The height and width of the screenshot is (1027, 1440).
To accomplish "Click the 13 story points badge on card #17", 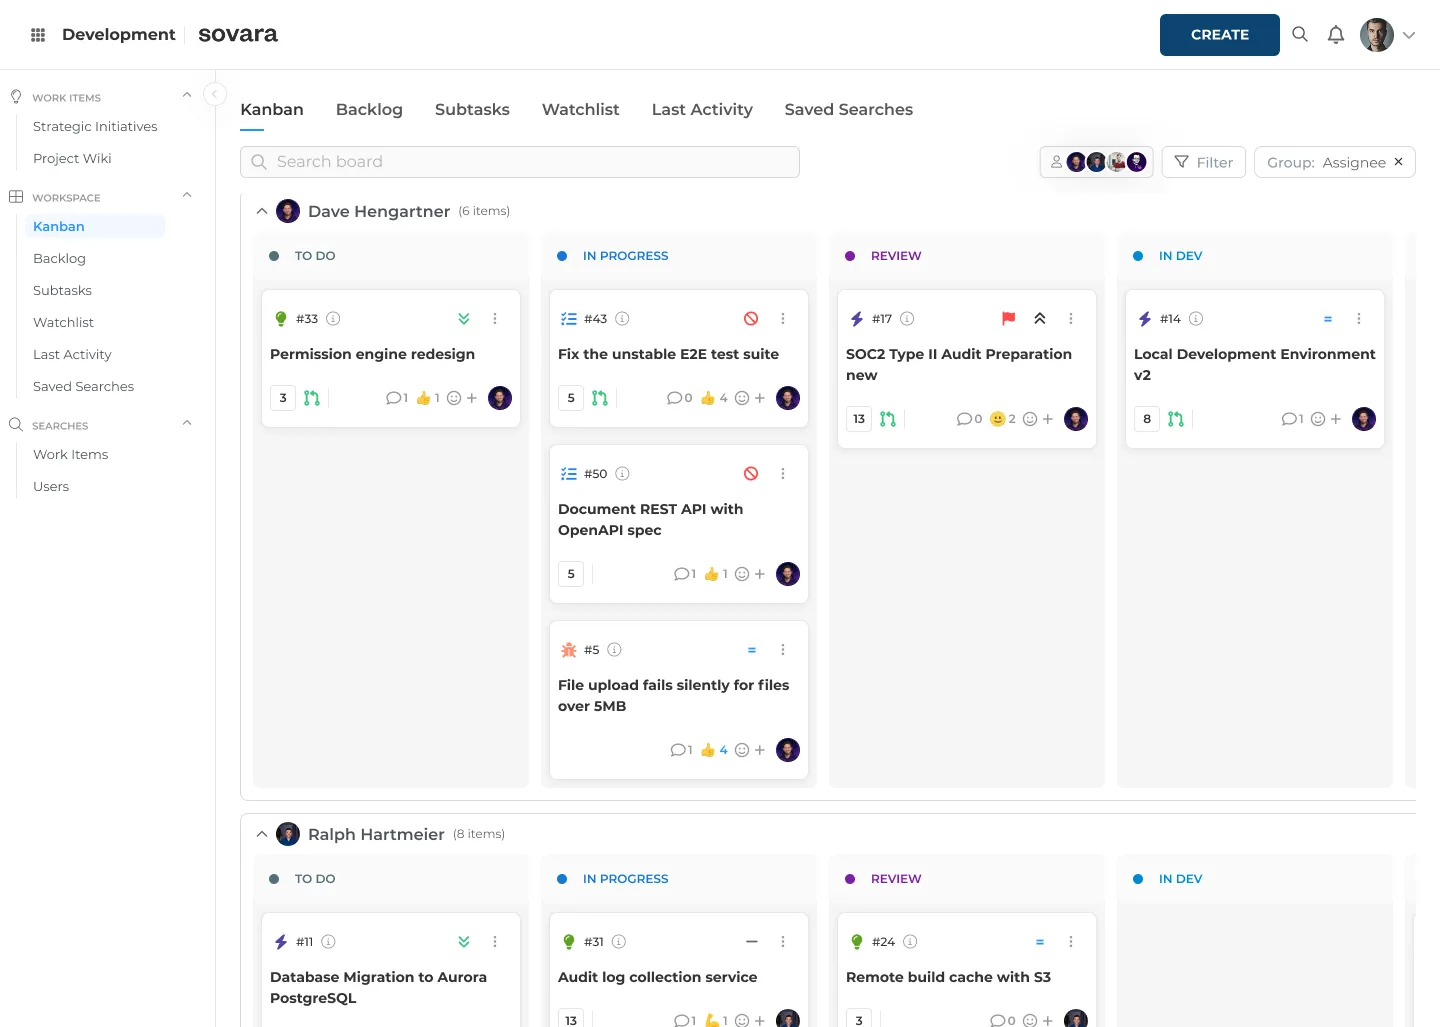I will click(859, 419).
